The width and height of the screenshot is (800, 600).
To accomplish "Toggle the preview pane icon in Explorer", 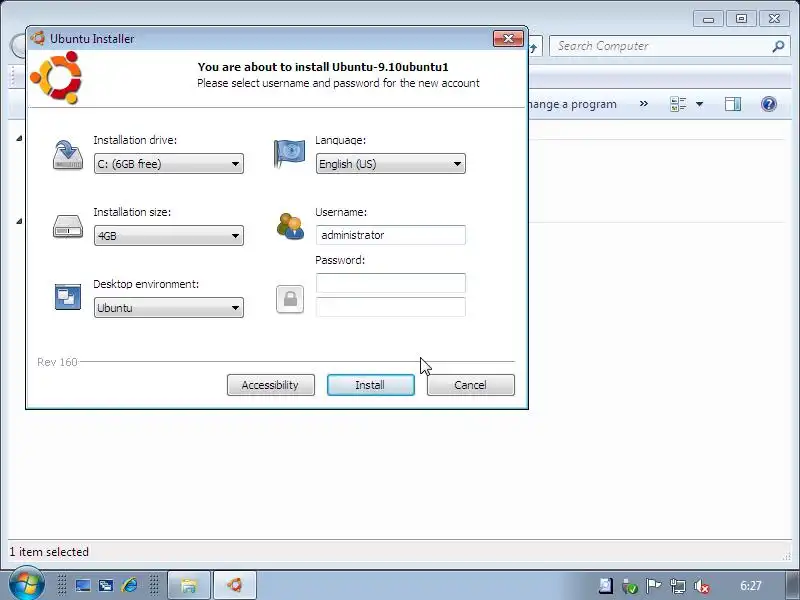I will point(733,104).
